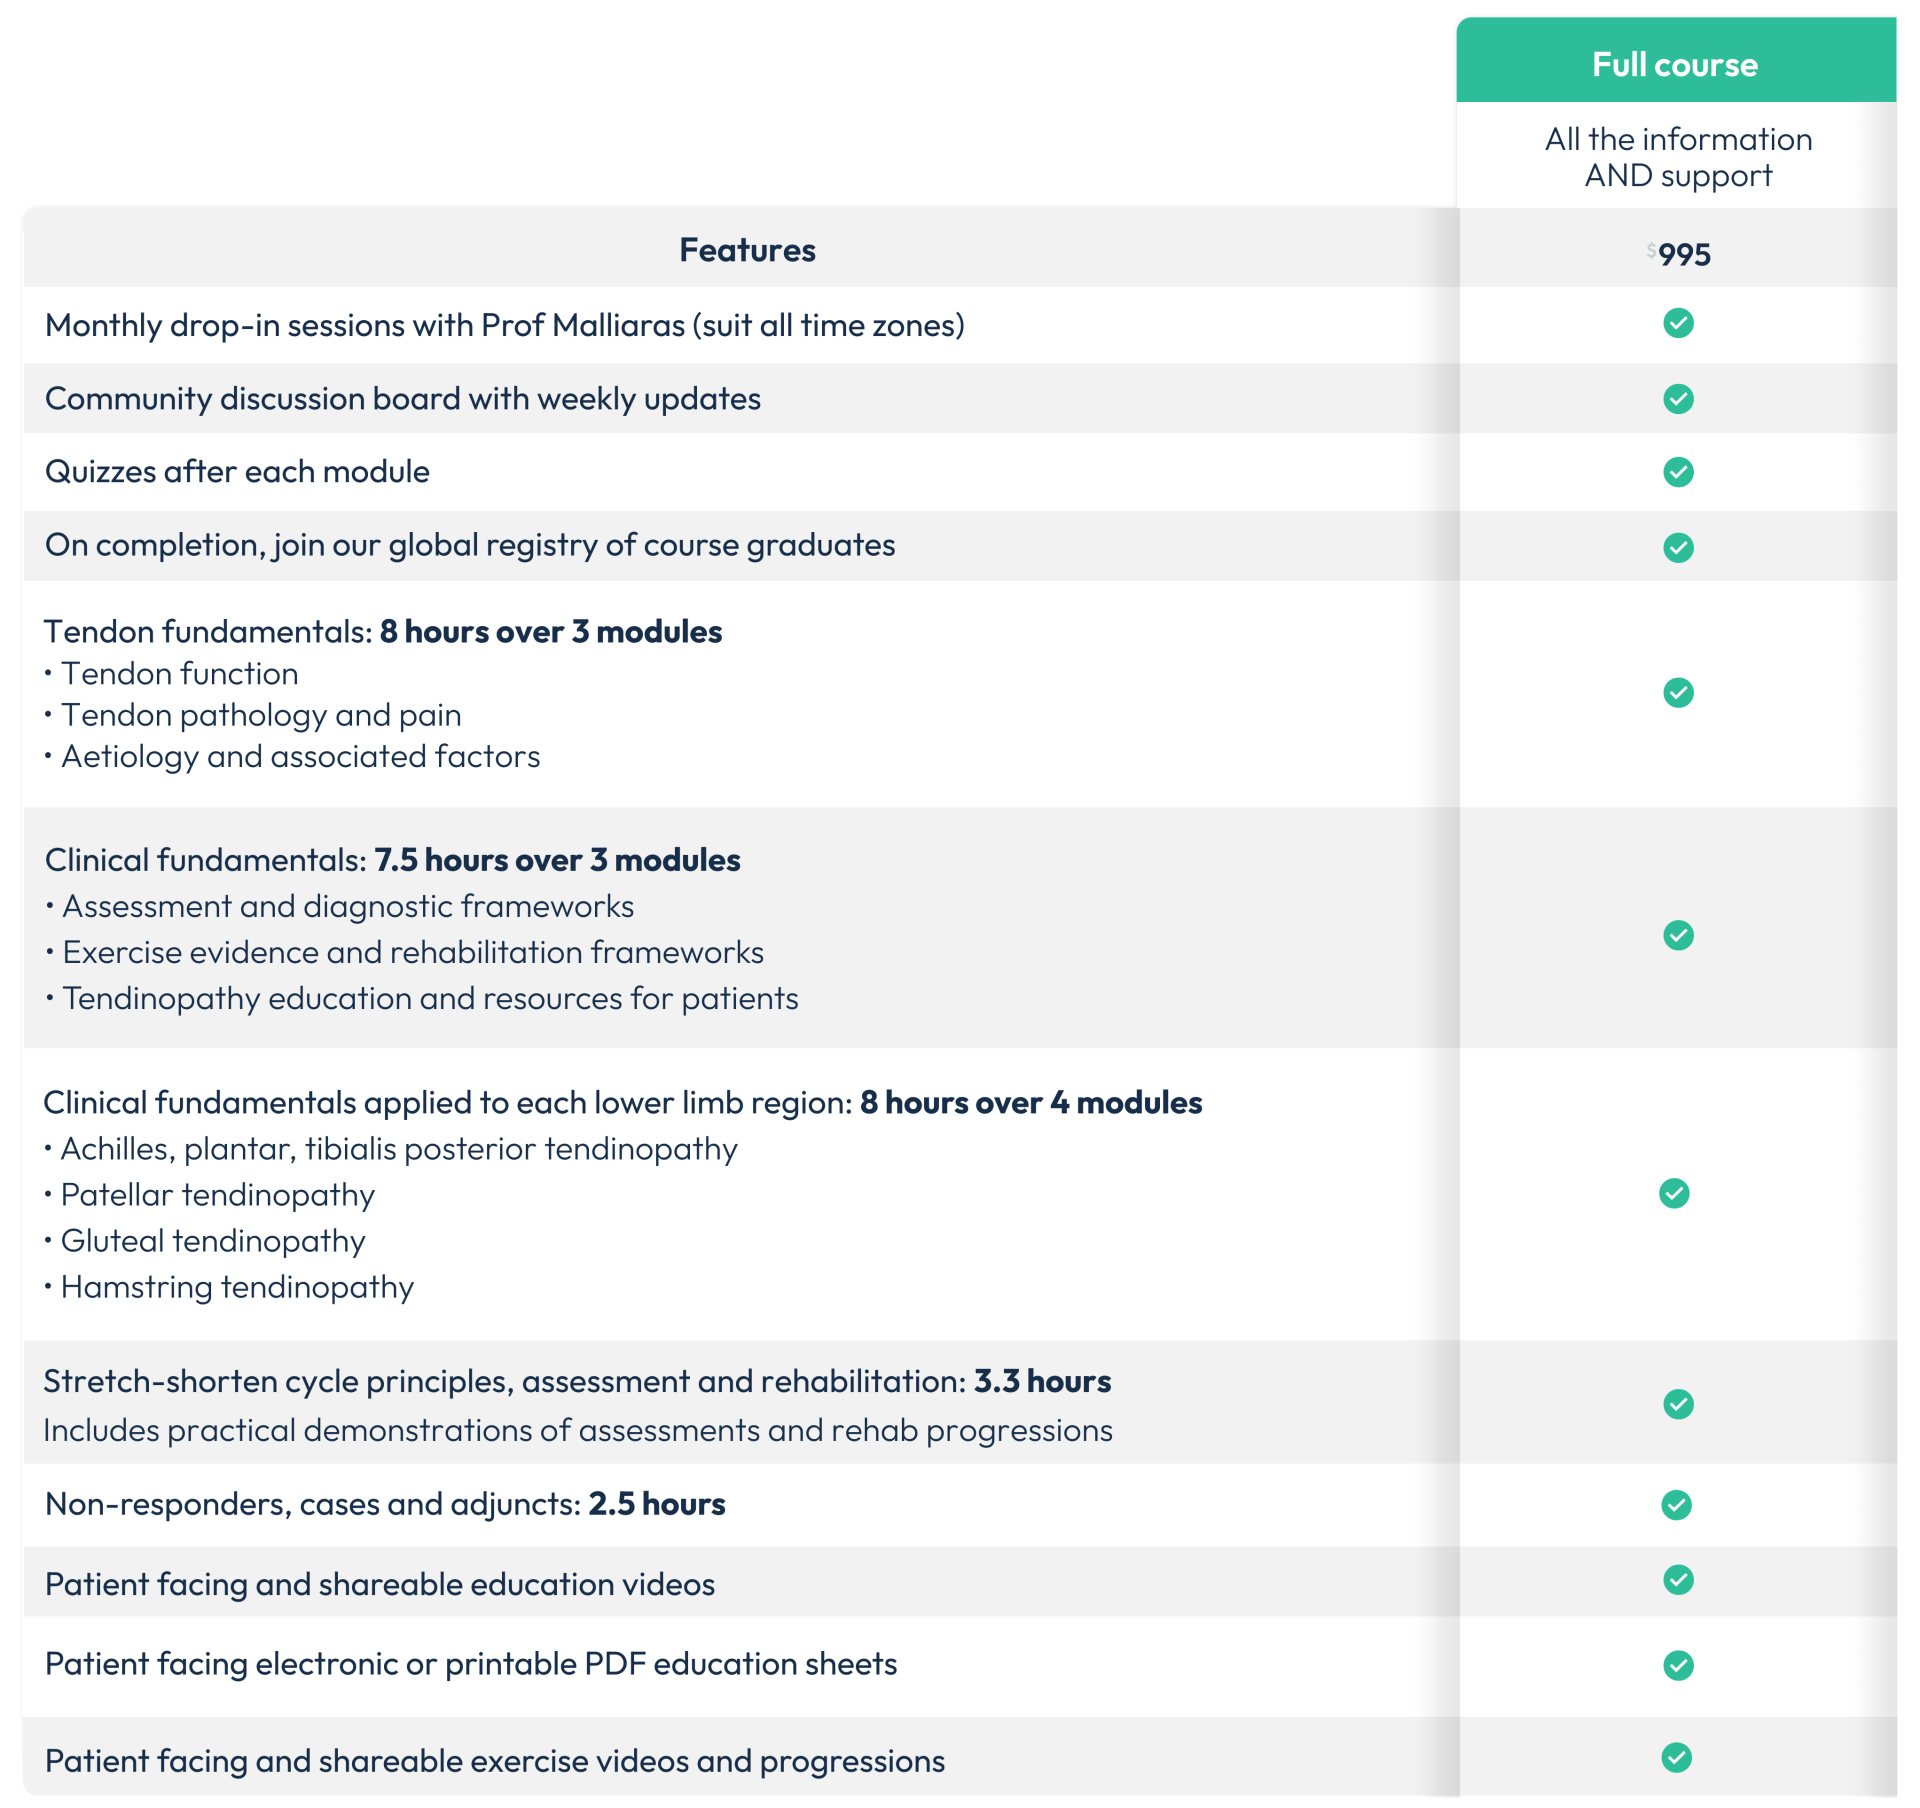Screen dimensions: 1920x1808
Task: Click 'Tendinopathy education and resources for patients'
Action: pyautogui.click(x=430, y=999)
